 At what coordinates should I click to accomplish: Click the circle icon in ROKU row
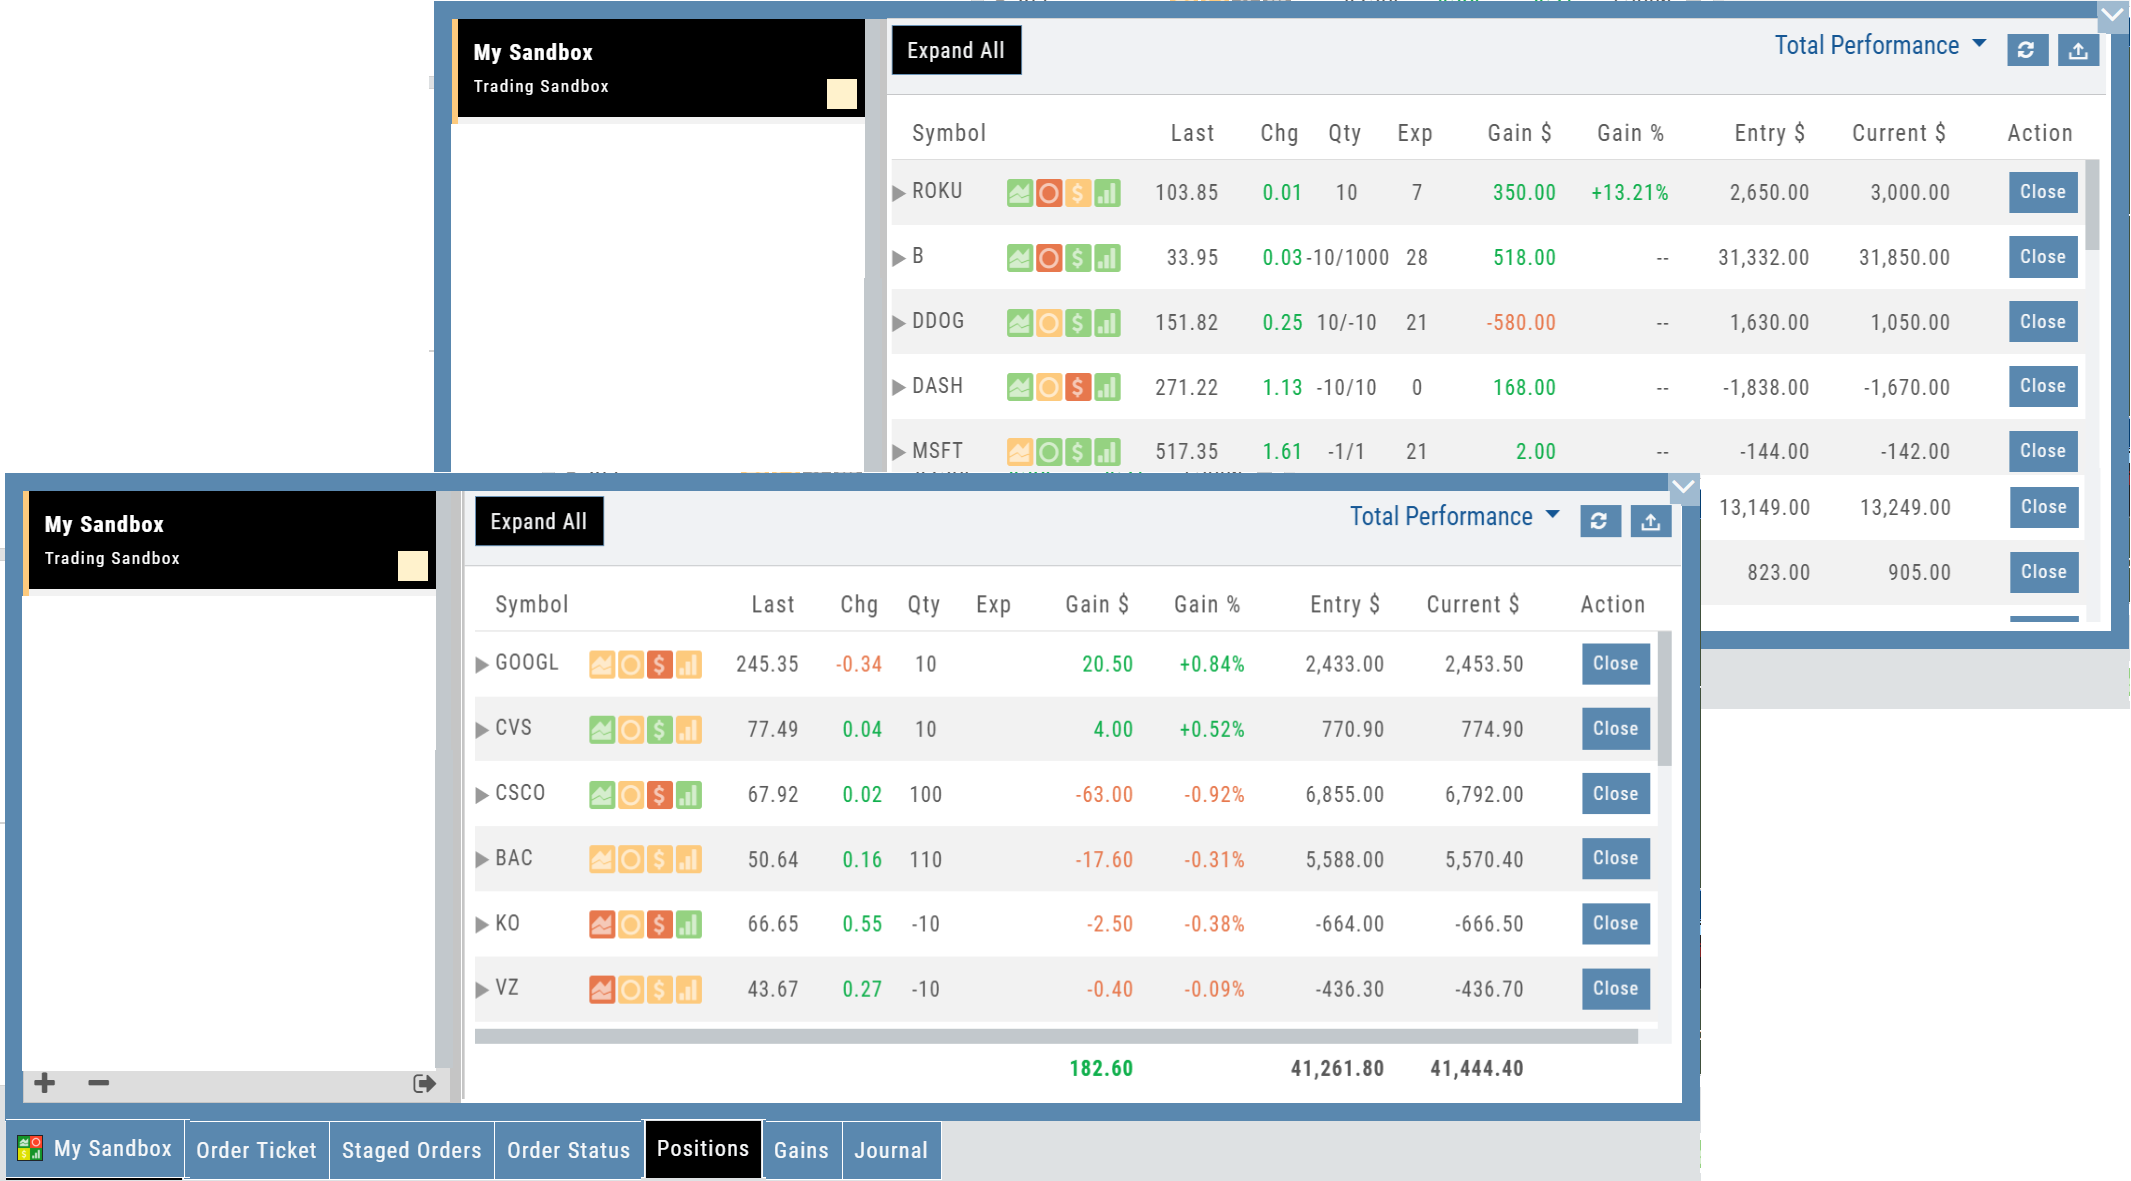(1048, 193)
